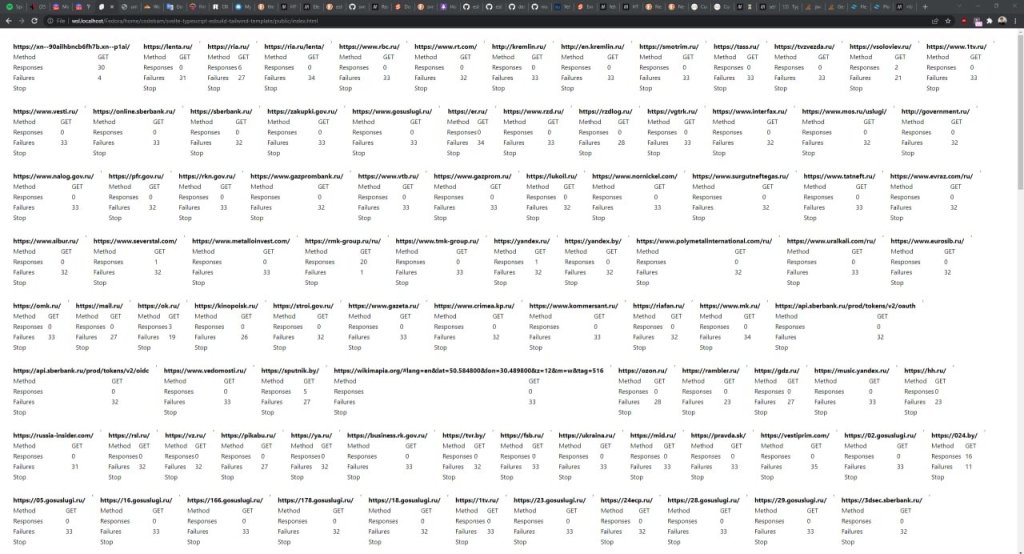Screen dimensions: 1024x554
Task: Bookmark this page with the star icon
Action: (947, 20)
